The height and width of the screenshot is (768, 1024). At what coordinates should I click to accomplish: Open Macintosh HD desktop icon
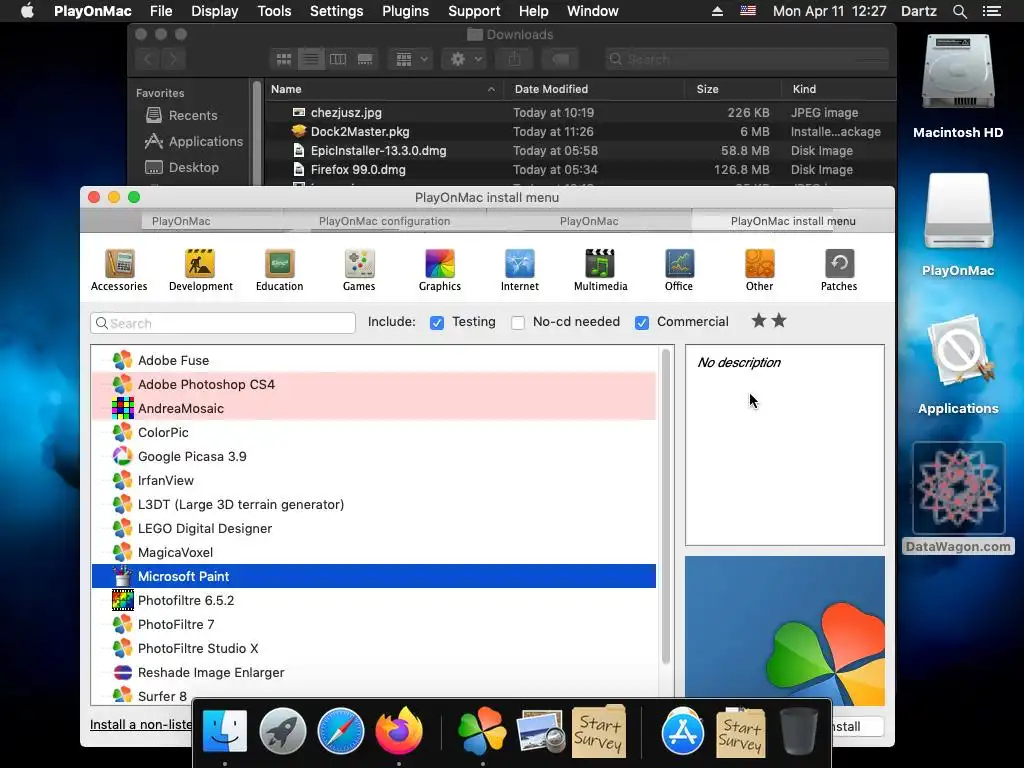tap(957, 86)
